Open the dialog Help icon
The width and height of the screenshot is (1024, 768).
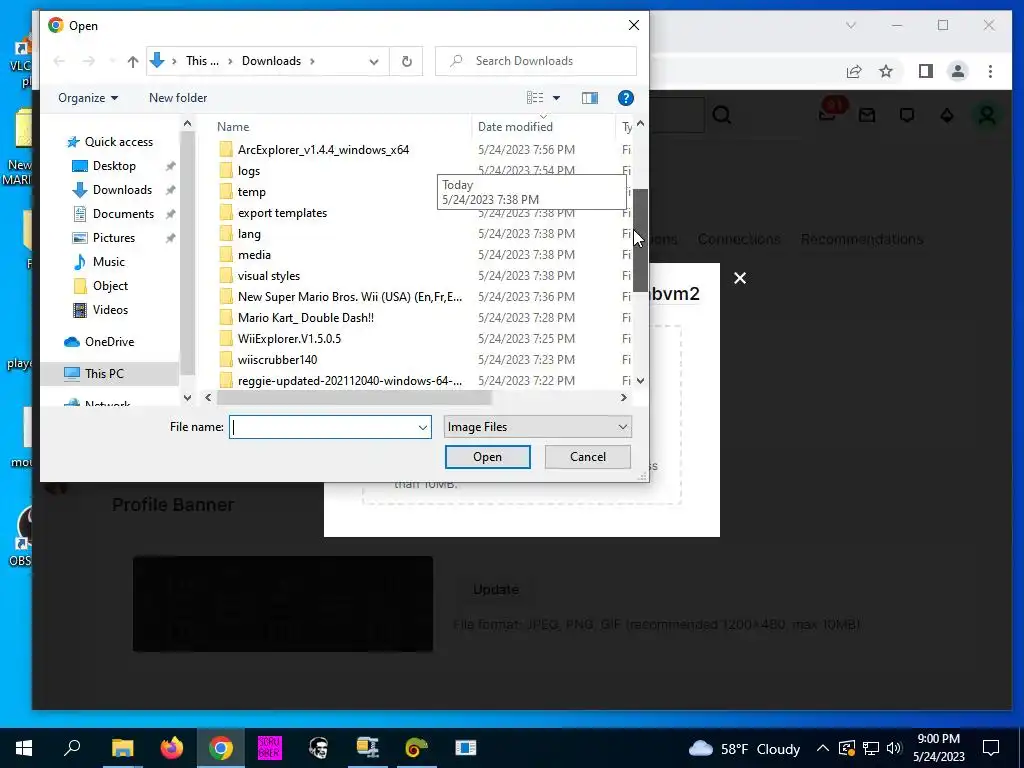pyautogui.click(x=625, y=98)
